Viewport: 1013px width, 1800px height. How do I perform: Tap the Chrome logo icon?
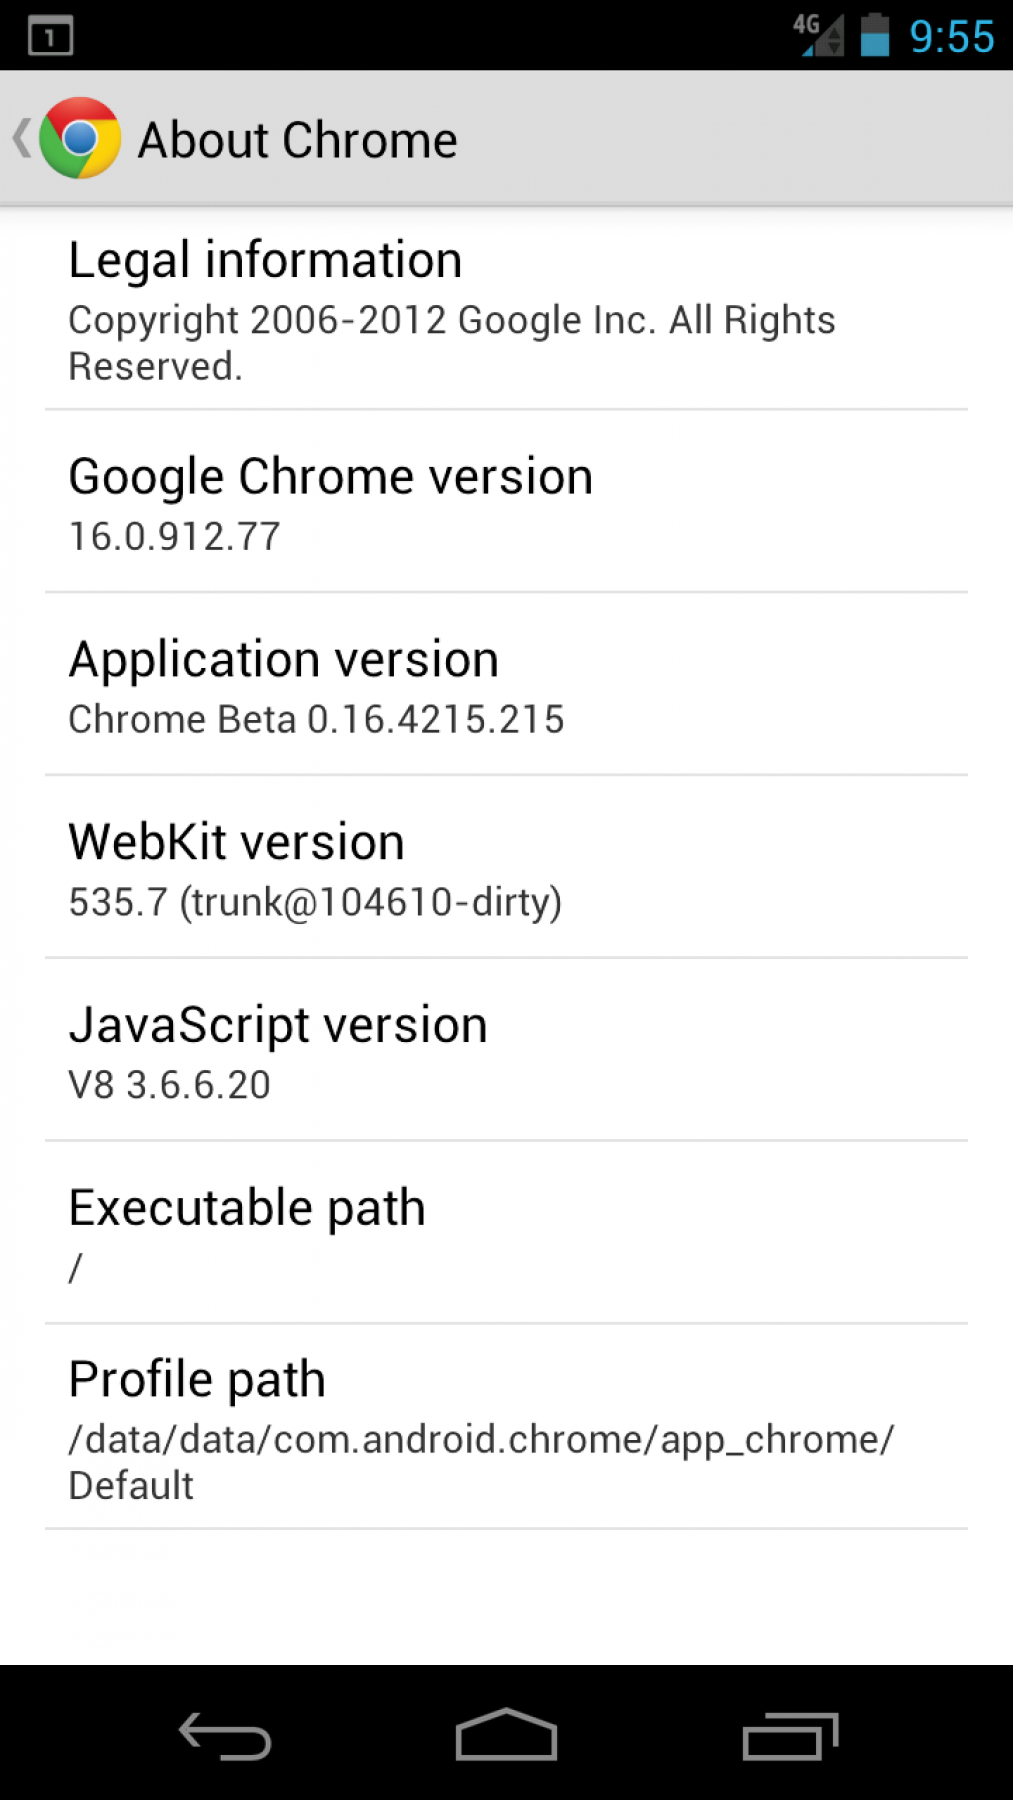(x=80, y=138)
